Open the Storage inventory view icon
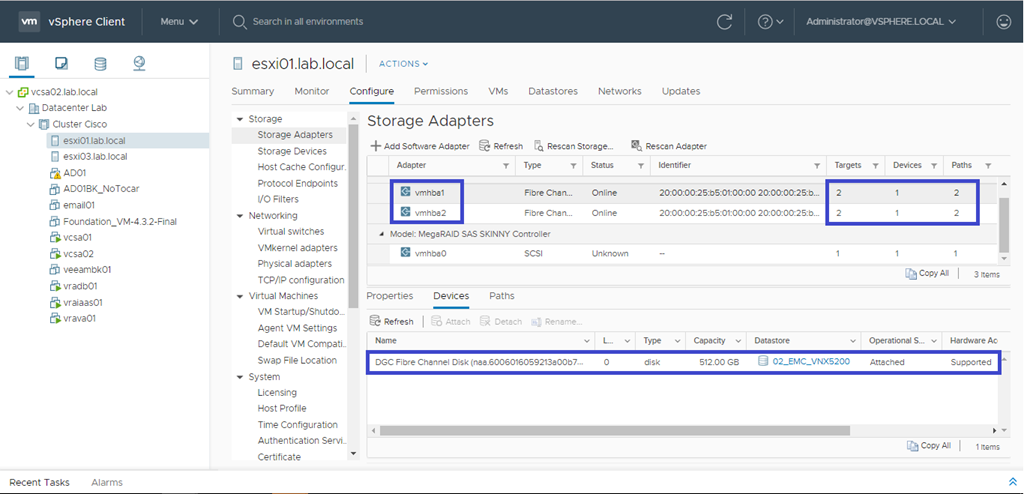 tap(100, 64)
